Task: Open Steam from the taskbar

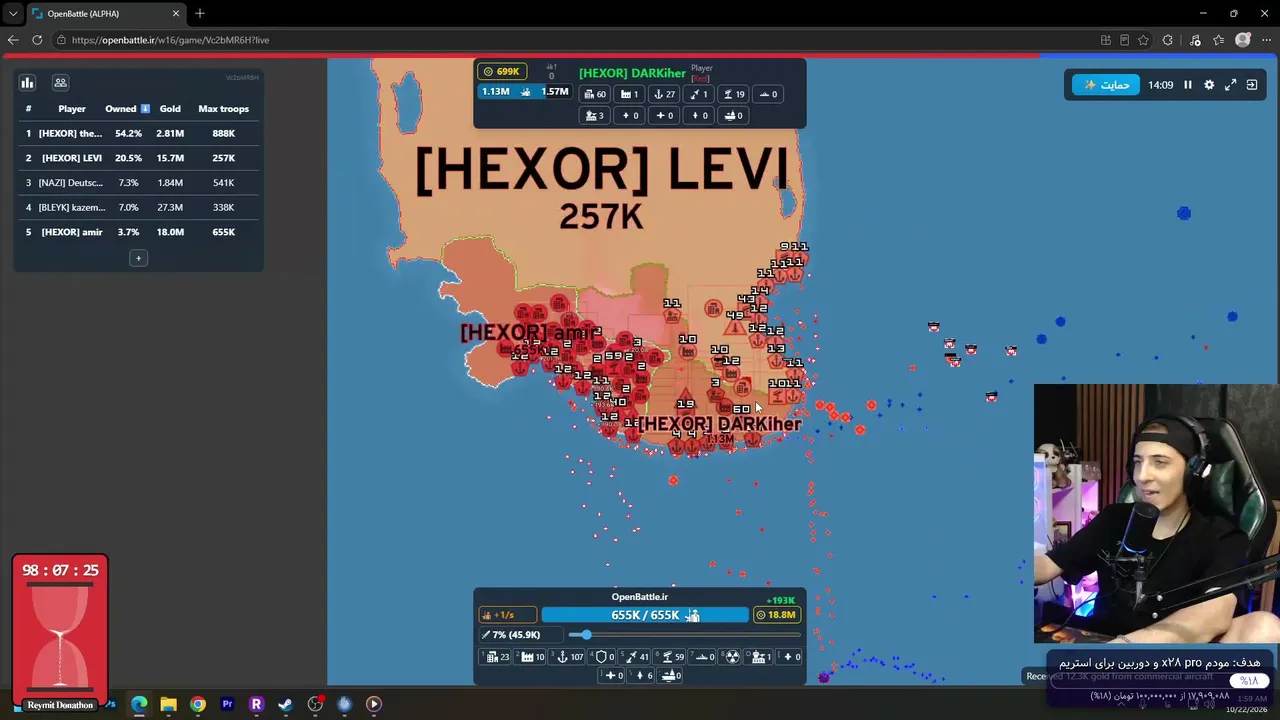Action: [x=286, y=704]
